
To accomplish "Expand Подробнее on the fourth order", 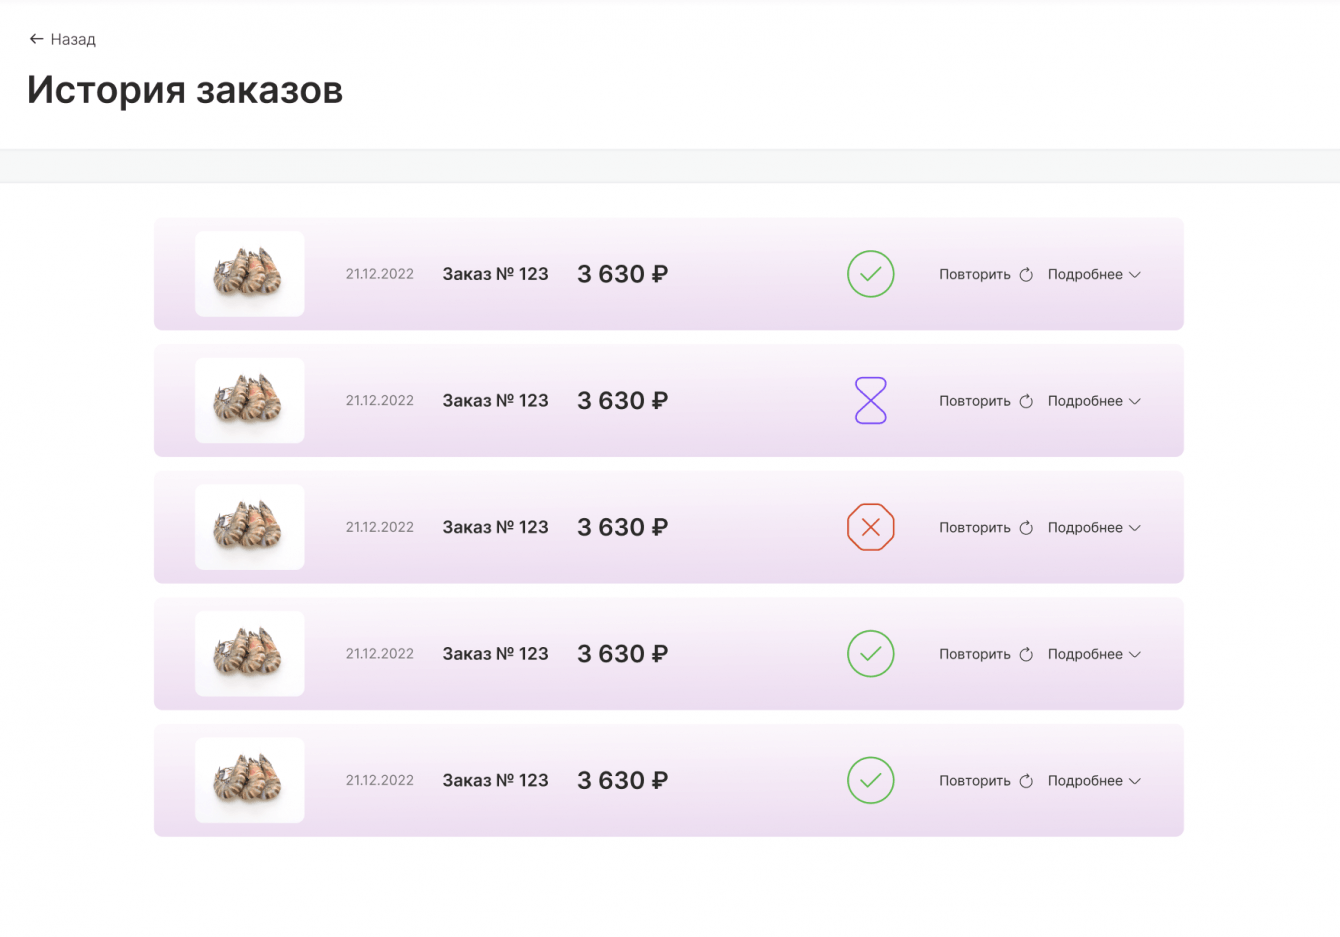I will coord(1094,654).
